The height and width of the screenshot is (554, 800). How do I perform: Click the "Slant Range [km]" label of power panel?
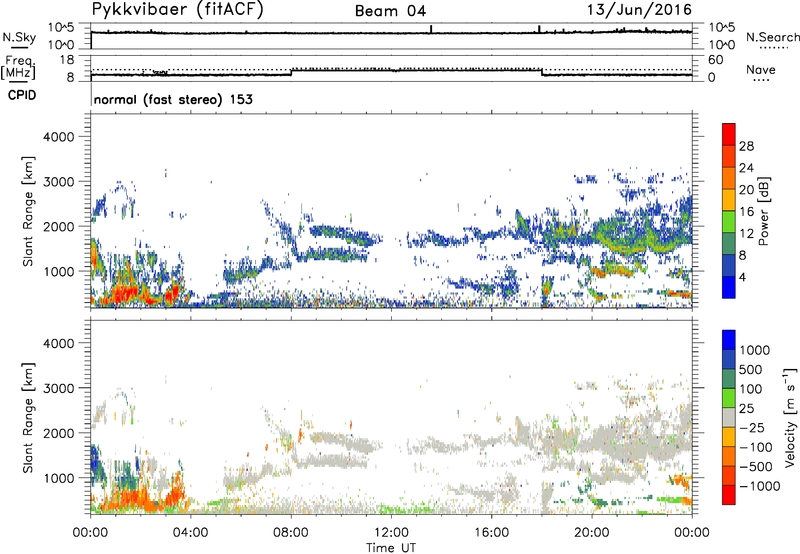28,211
